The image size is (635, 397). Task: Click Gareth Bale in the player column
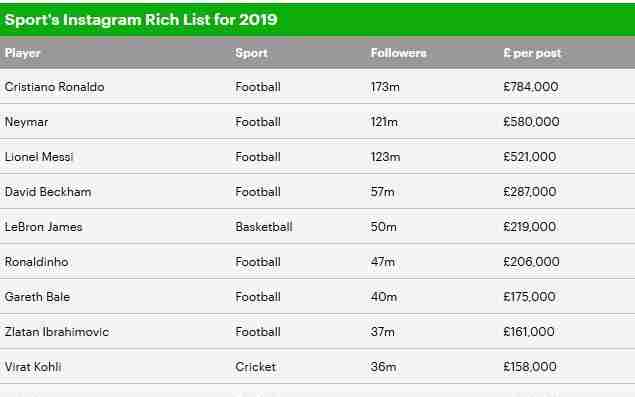[37, 297]
